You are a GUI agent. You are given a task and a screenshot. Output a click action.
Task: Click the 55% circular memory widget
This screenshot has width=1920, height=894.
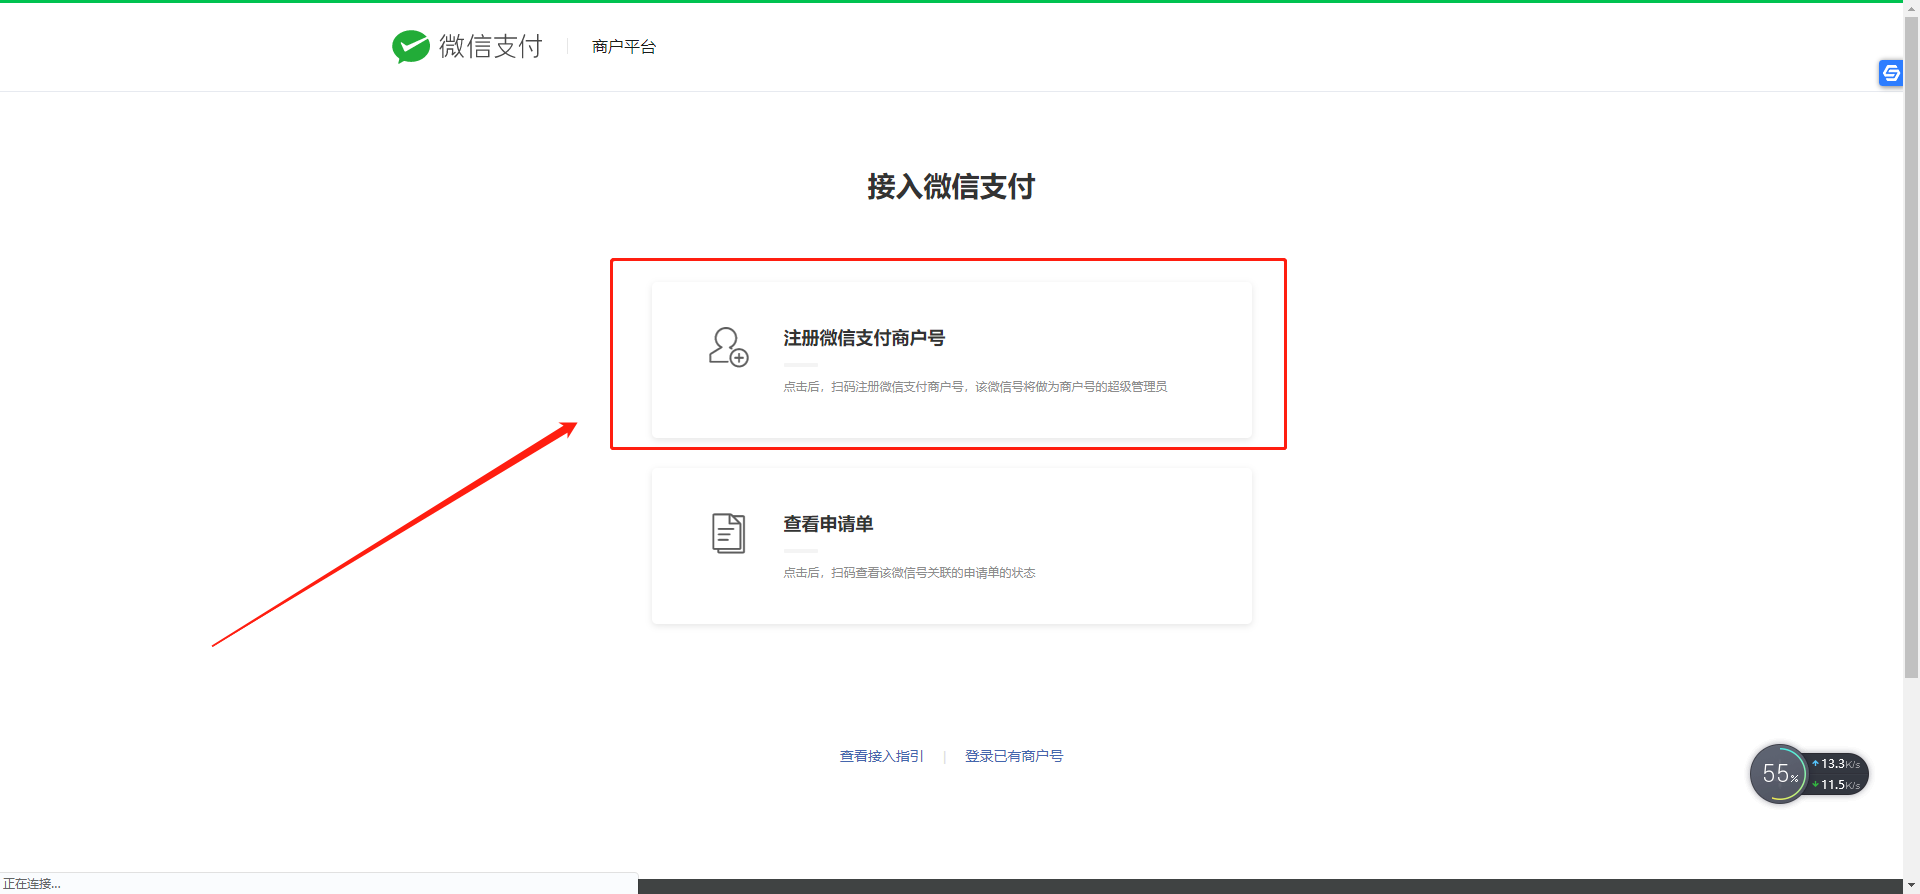click(1779, 774)
